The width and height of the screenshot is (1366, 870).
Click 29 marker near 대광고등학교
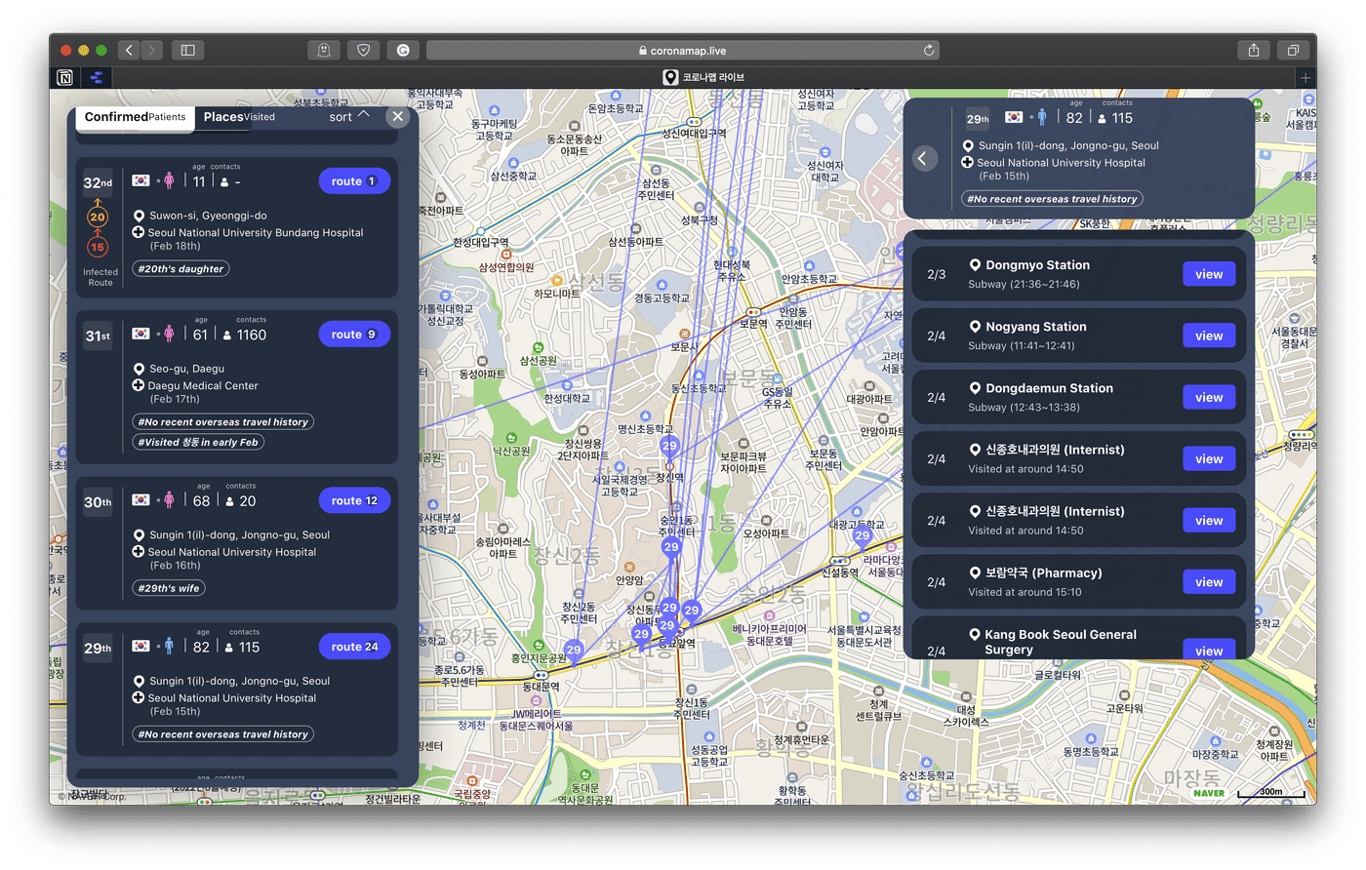(862, 537)
